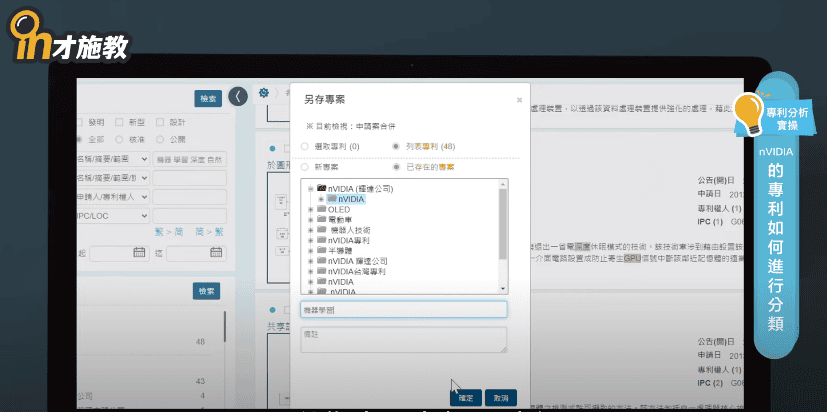Viewport: 827px width, 412px height.
Task: Open settings gear icon
Action: [263, 93]
